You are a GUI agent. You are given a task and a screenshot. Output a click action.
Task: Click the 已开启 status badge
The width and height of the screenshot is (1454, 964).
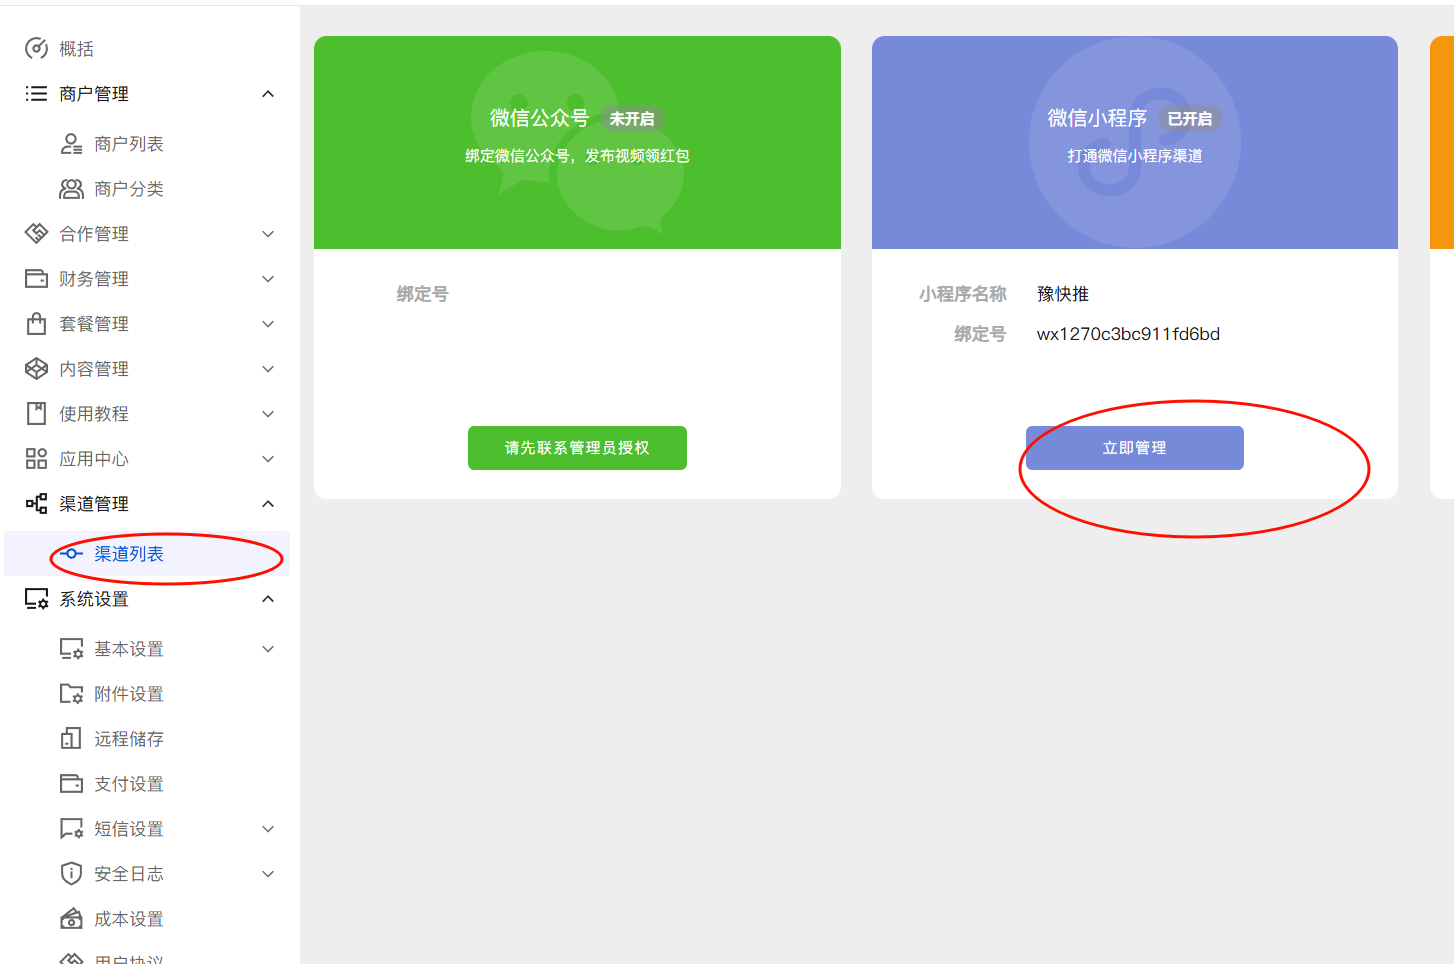click(x=1190, y=118)
